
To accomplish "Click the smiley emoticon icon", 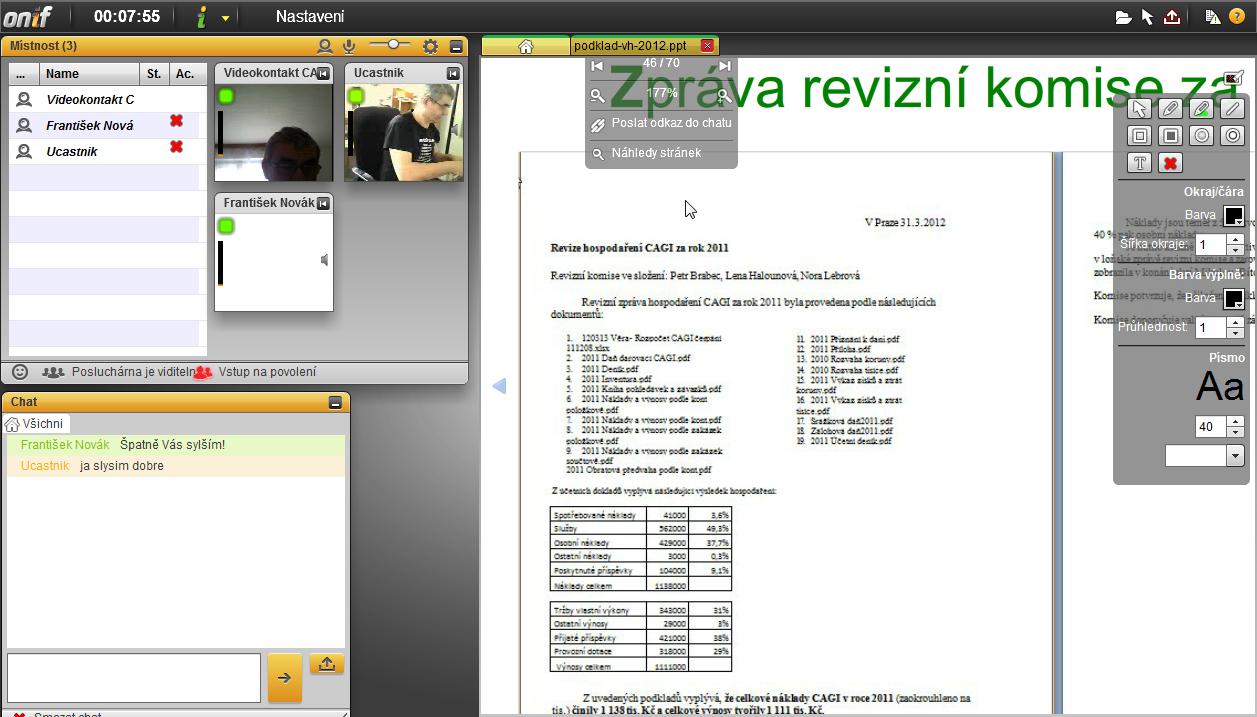I will [x=20, y=372].
